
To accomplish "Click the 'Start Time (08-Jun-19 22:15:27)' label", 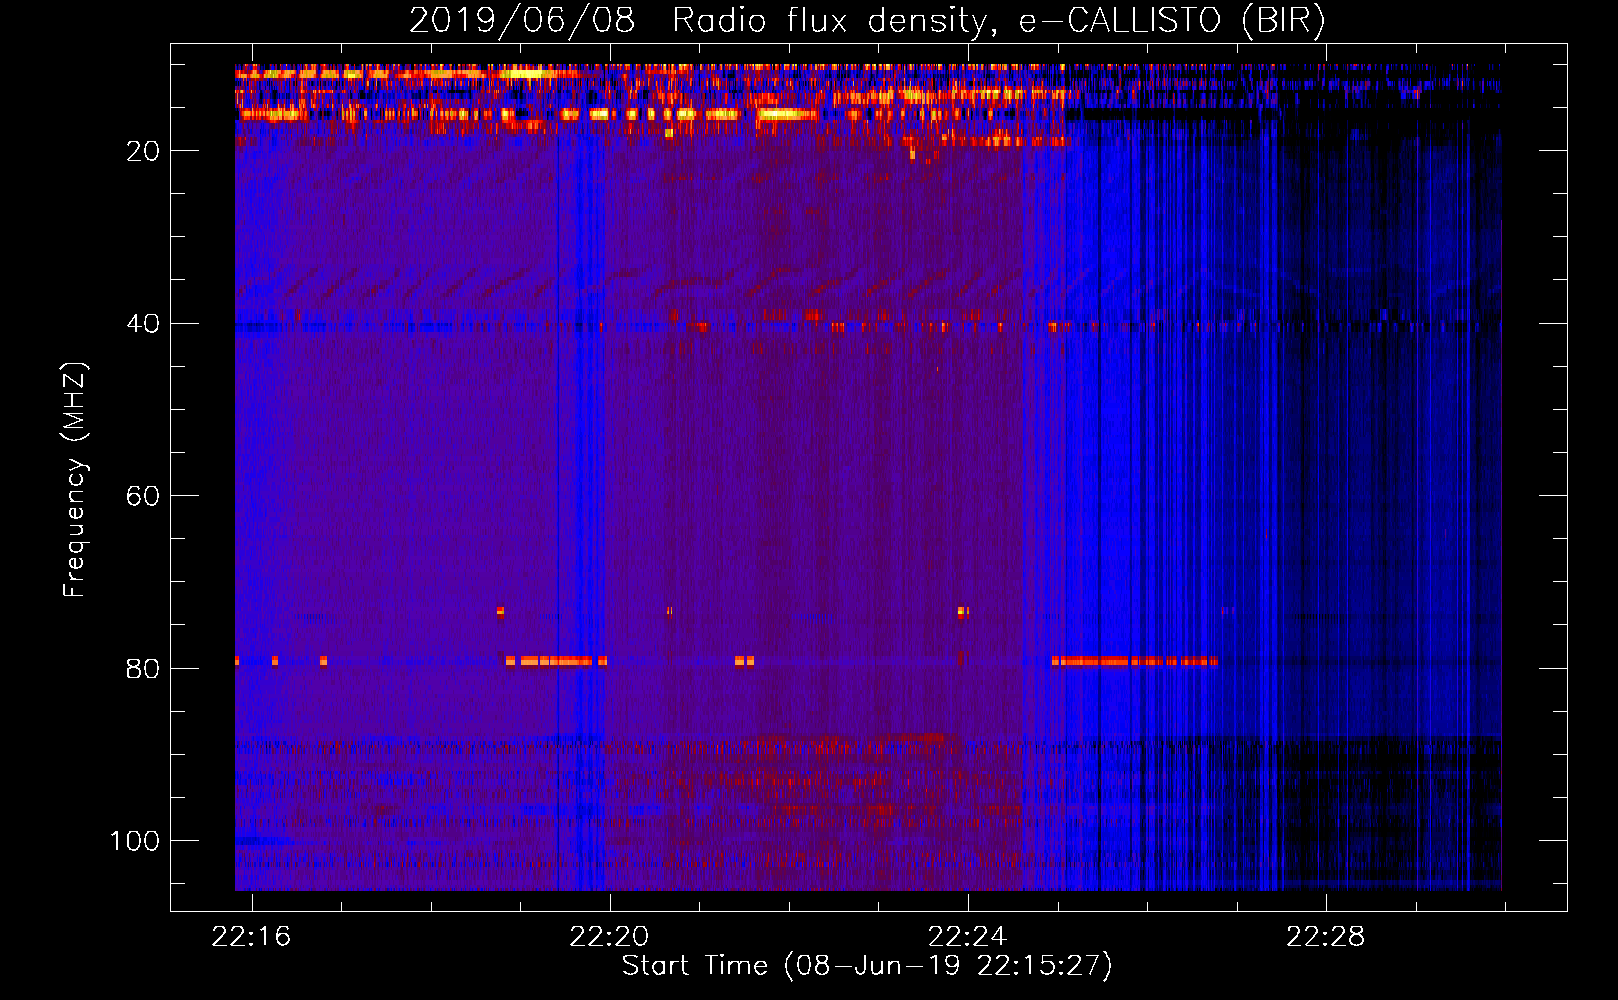I will 867,966.
